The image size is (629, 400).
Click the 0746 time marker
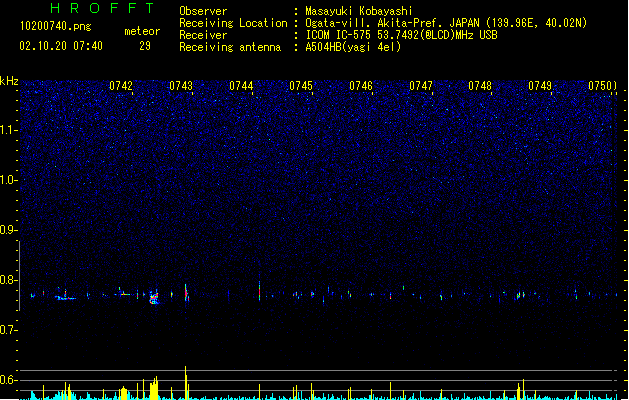point(361,86)
